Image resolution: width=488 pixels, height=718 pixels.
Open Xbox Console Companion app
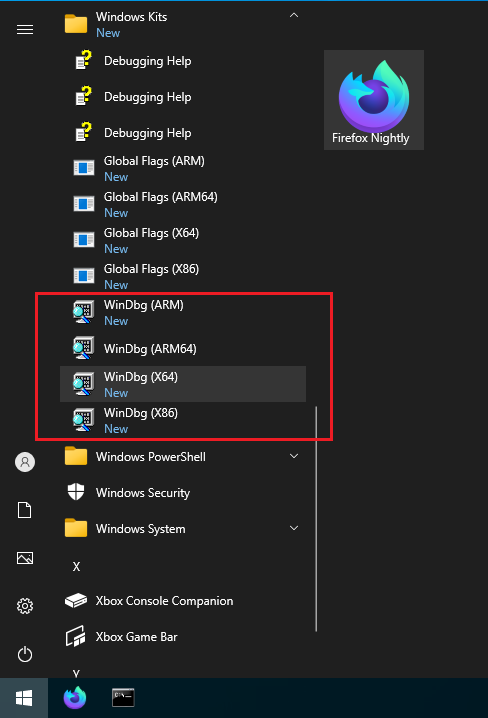183,600
